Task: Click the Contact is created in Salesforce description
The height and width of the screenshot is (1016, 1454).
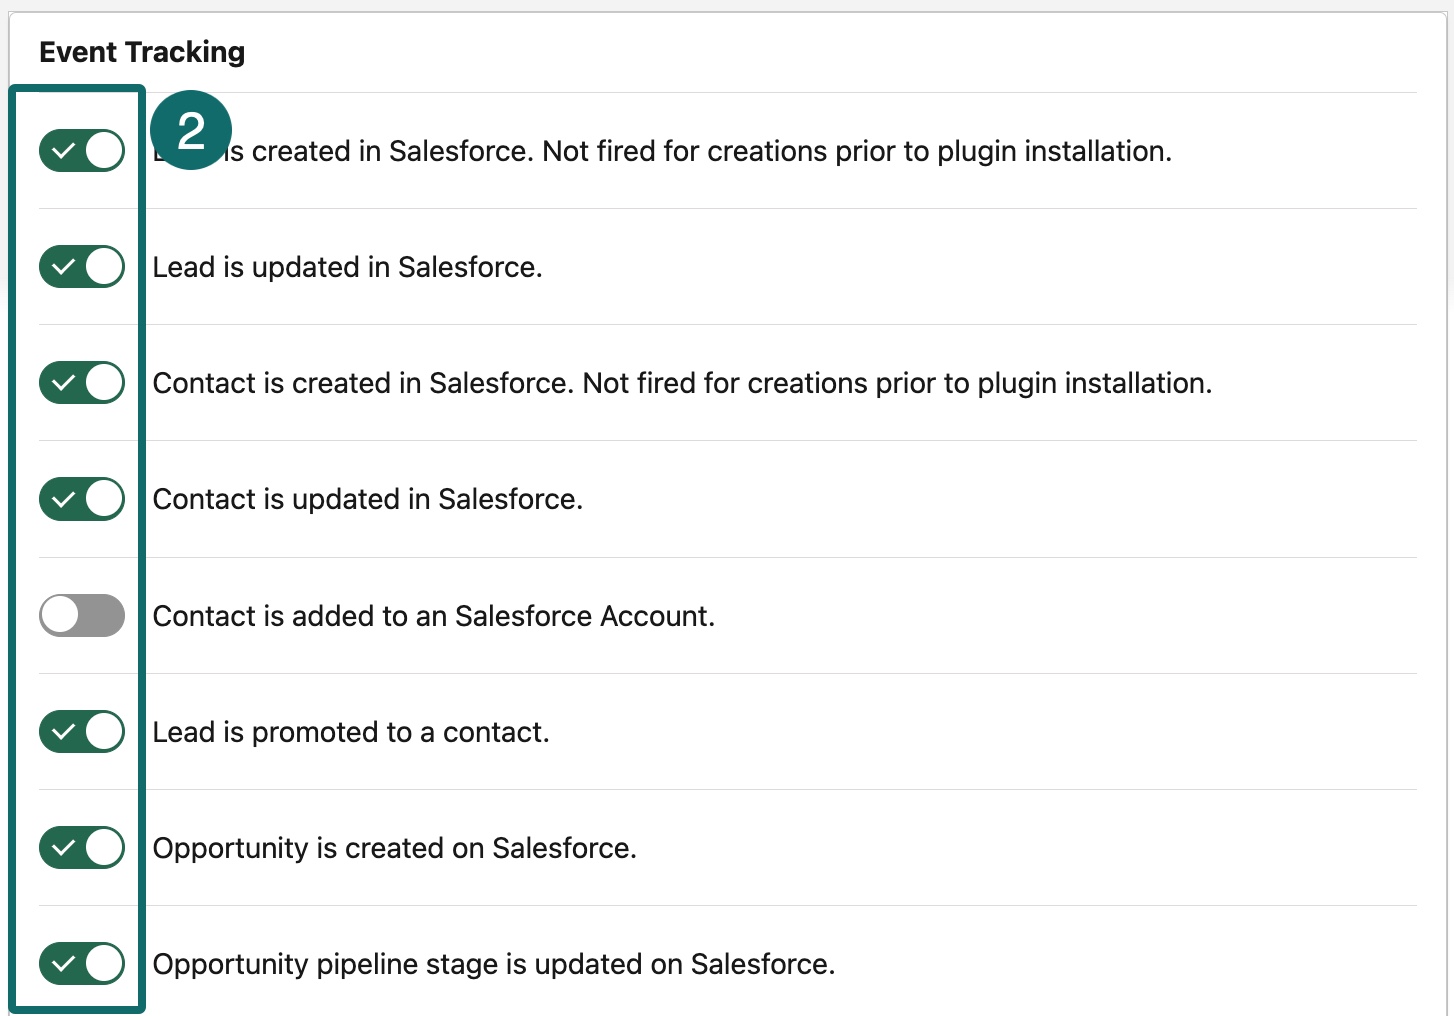Action: tap(682, 383)
